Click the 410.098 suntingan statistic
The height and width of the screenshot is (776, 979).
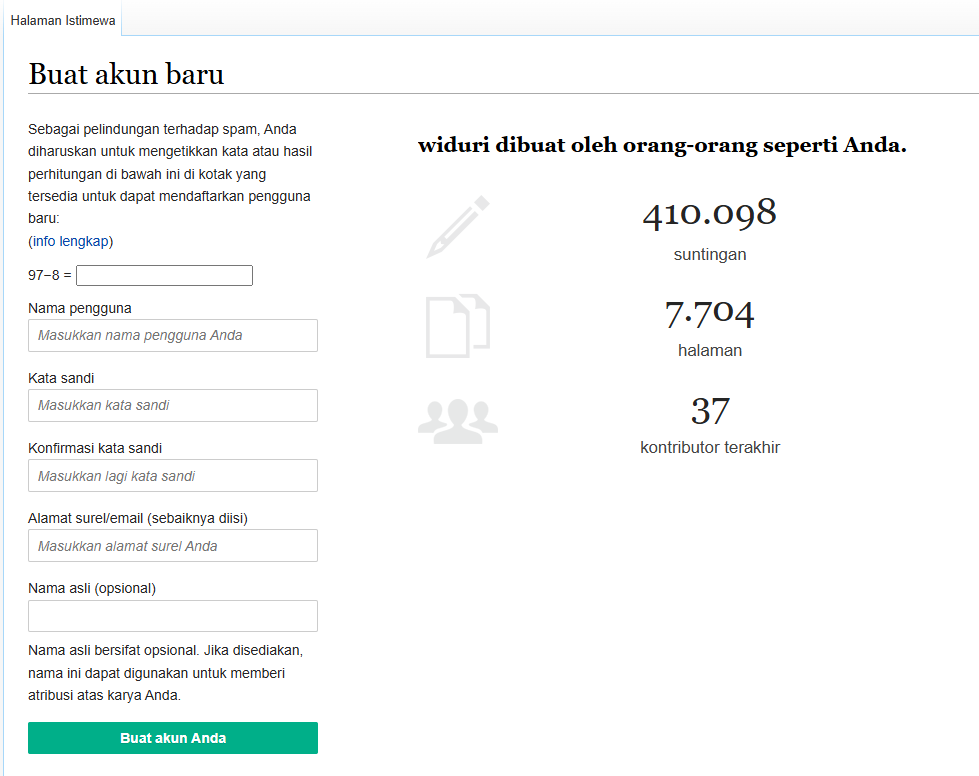(x=710, y=228)
